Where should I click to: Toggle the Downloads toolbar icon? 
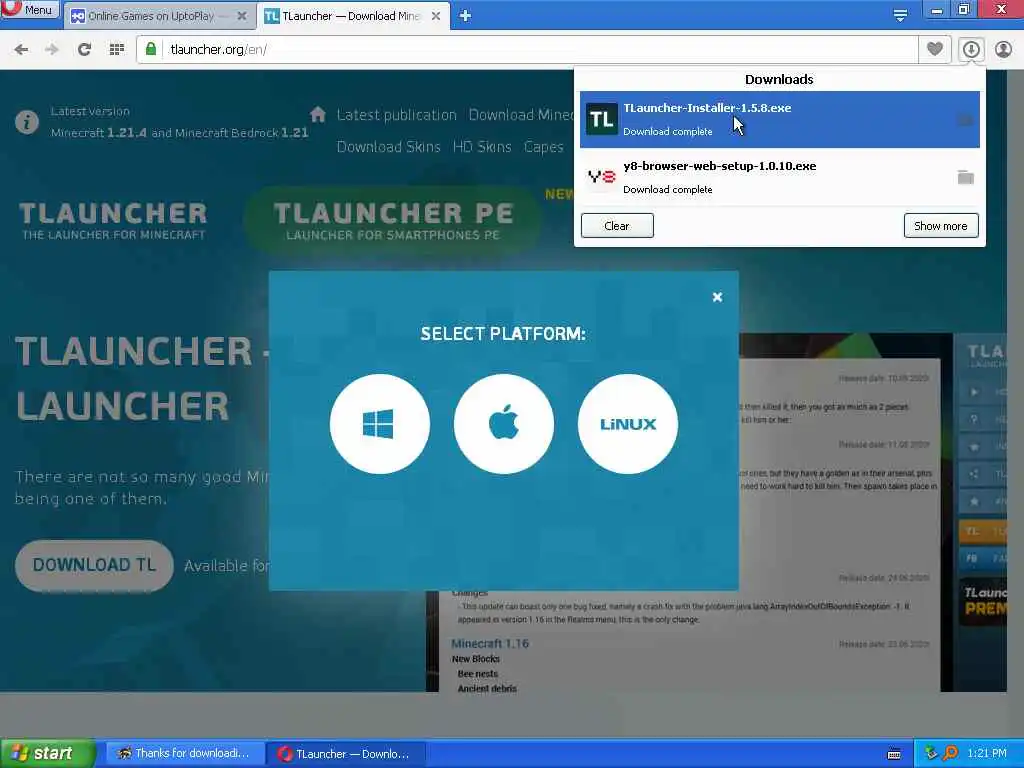pyautogui.click(x=971, y=49)
